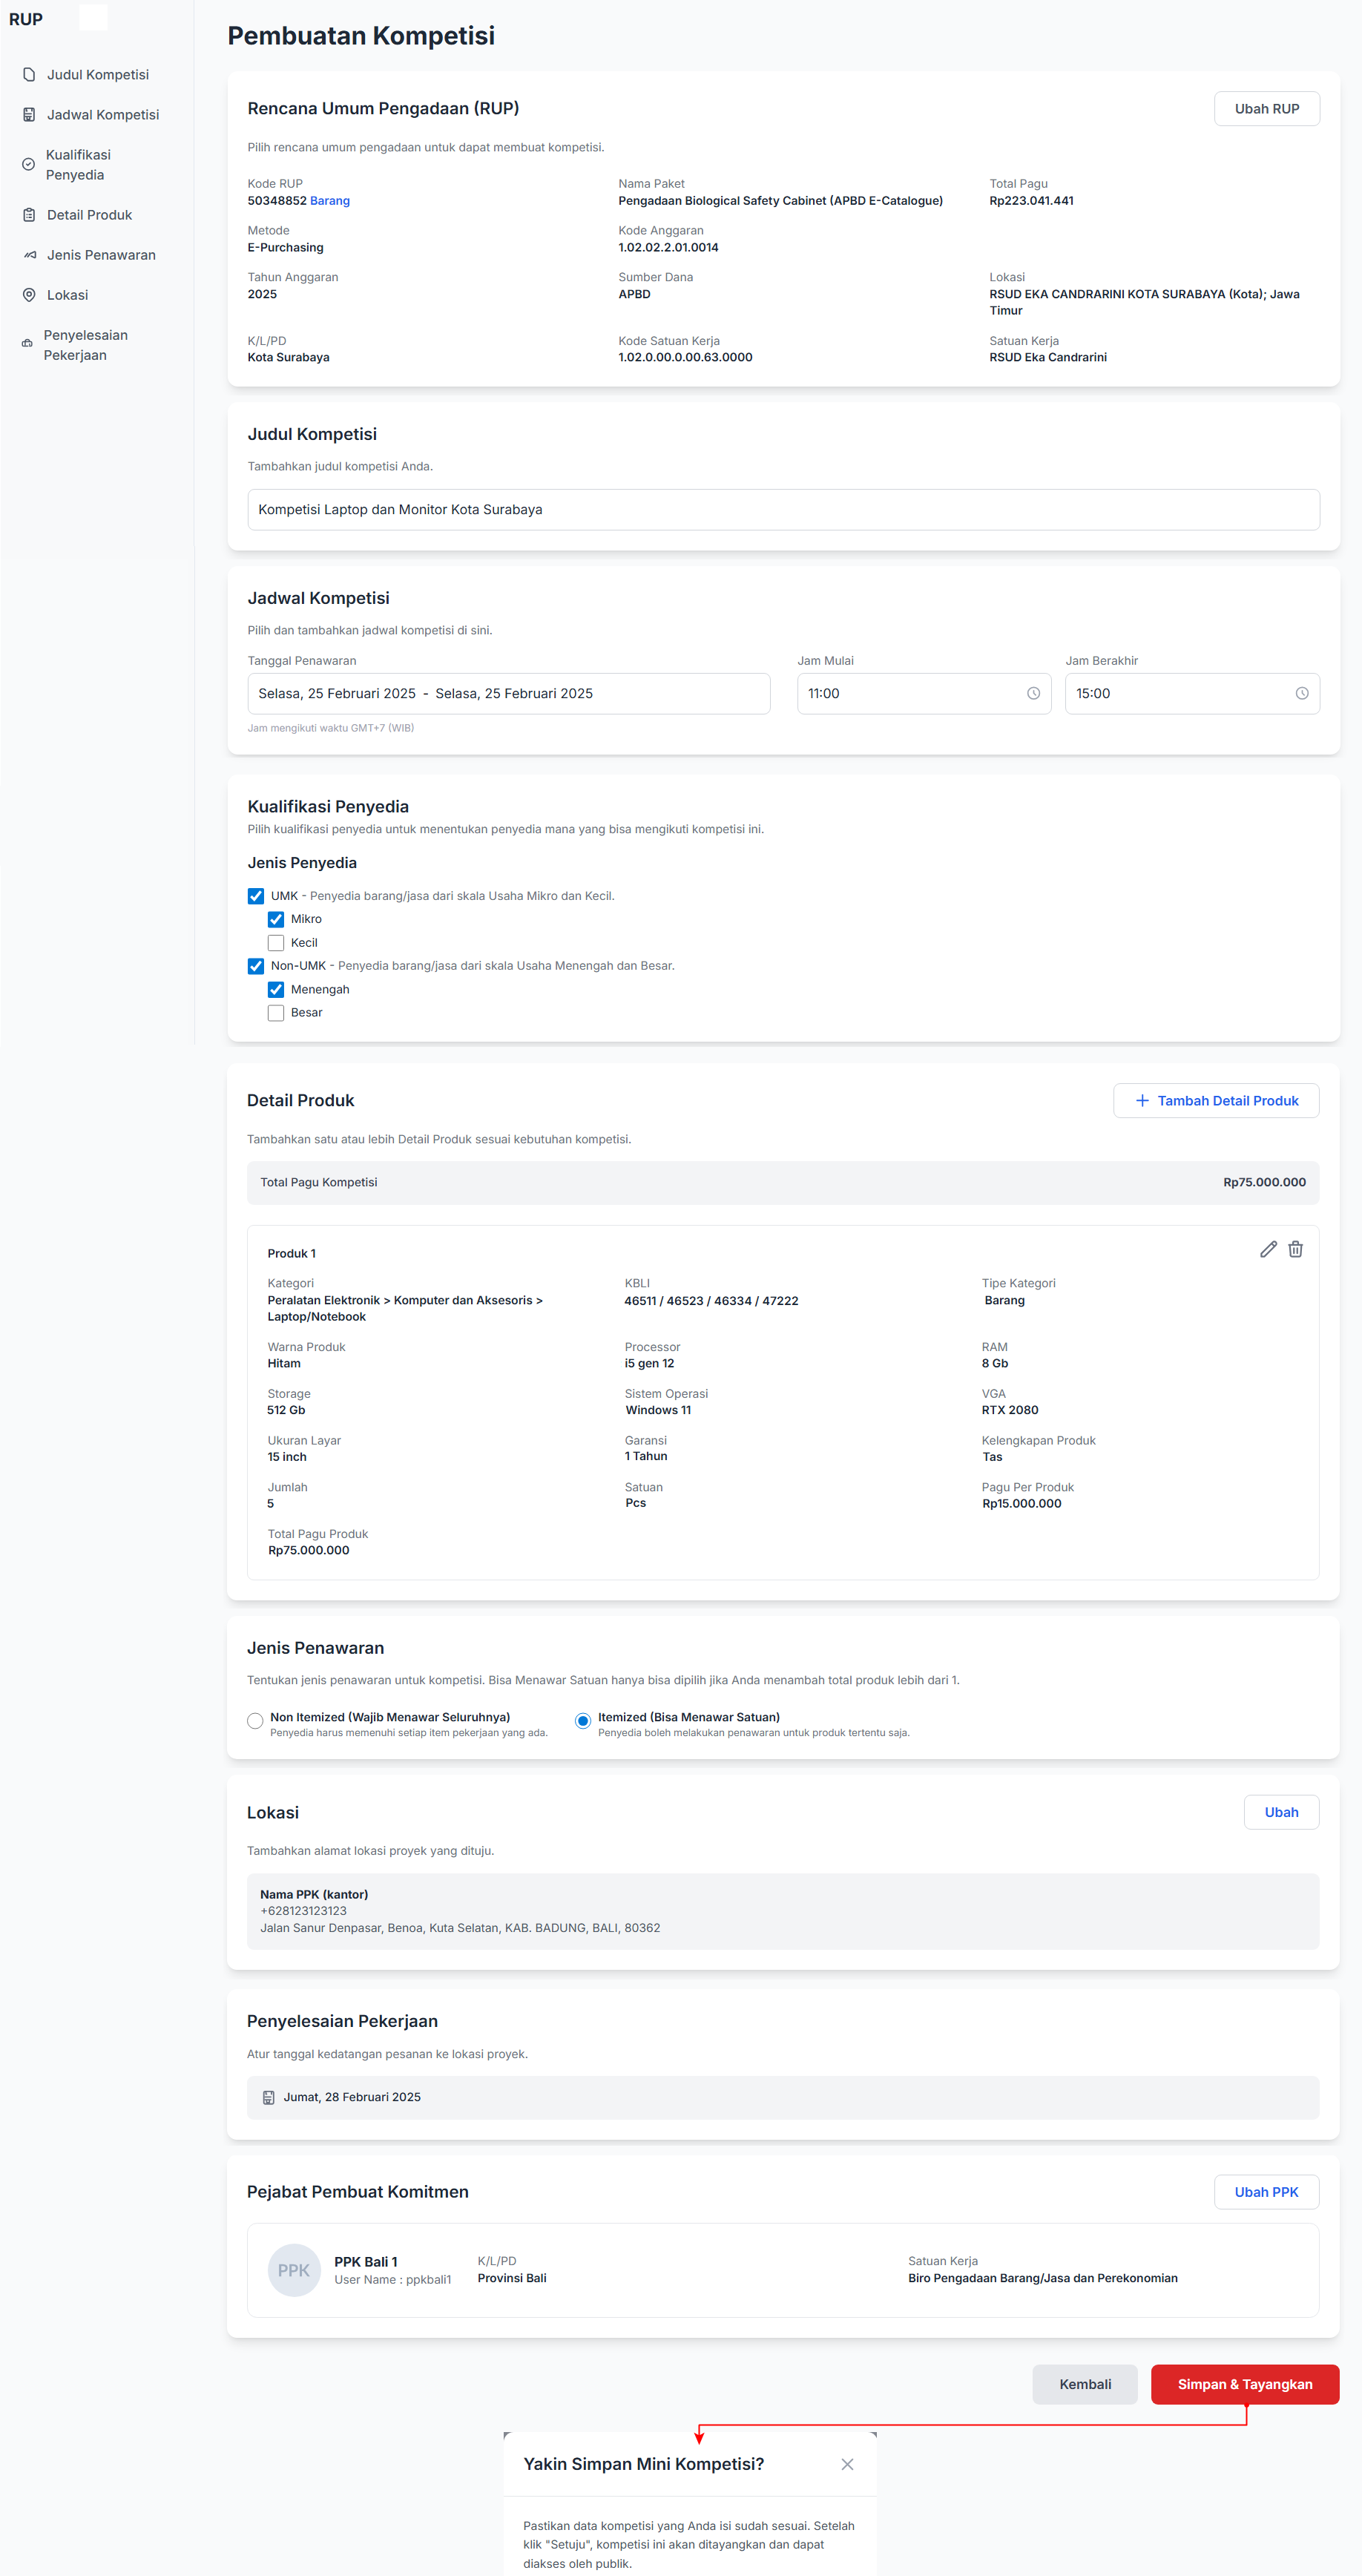1362x2576 pixels.
Task: Click Tambah Detail Produk button
Action: 1215,1100
